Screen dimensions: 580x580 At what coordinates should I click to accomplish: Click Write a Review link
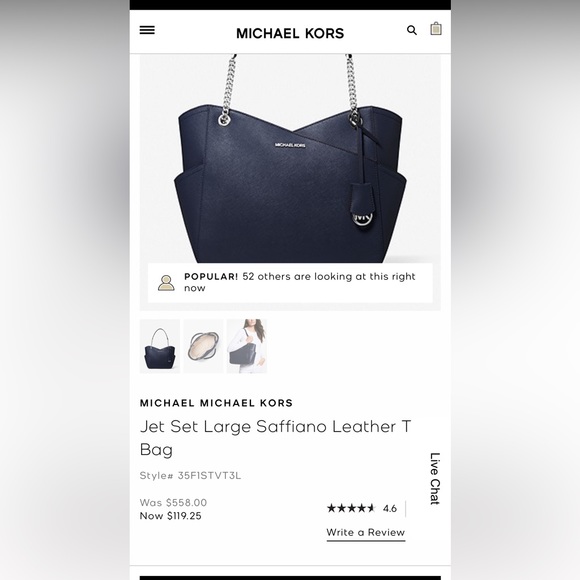(x=365, y=533)
